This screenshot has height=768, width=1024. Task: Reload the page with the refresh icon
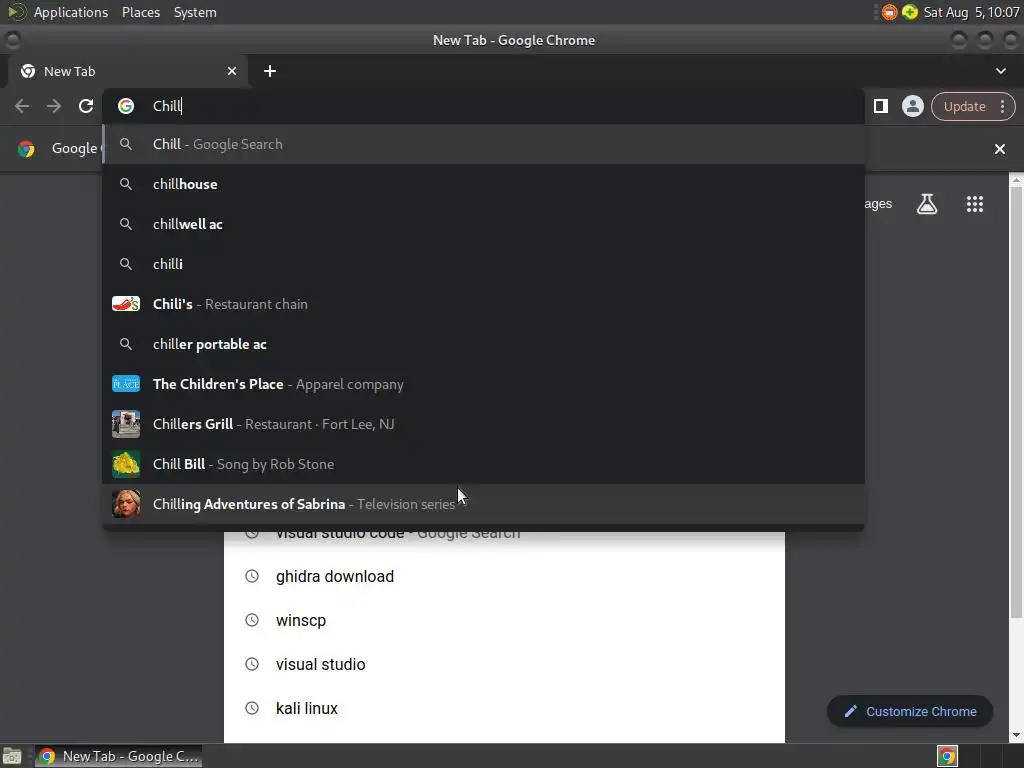click(86, 106)
